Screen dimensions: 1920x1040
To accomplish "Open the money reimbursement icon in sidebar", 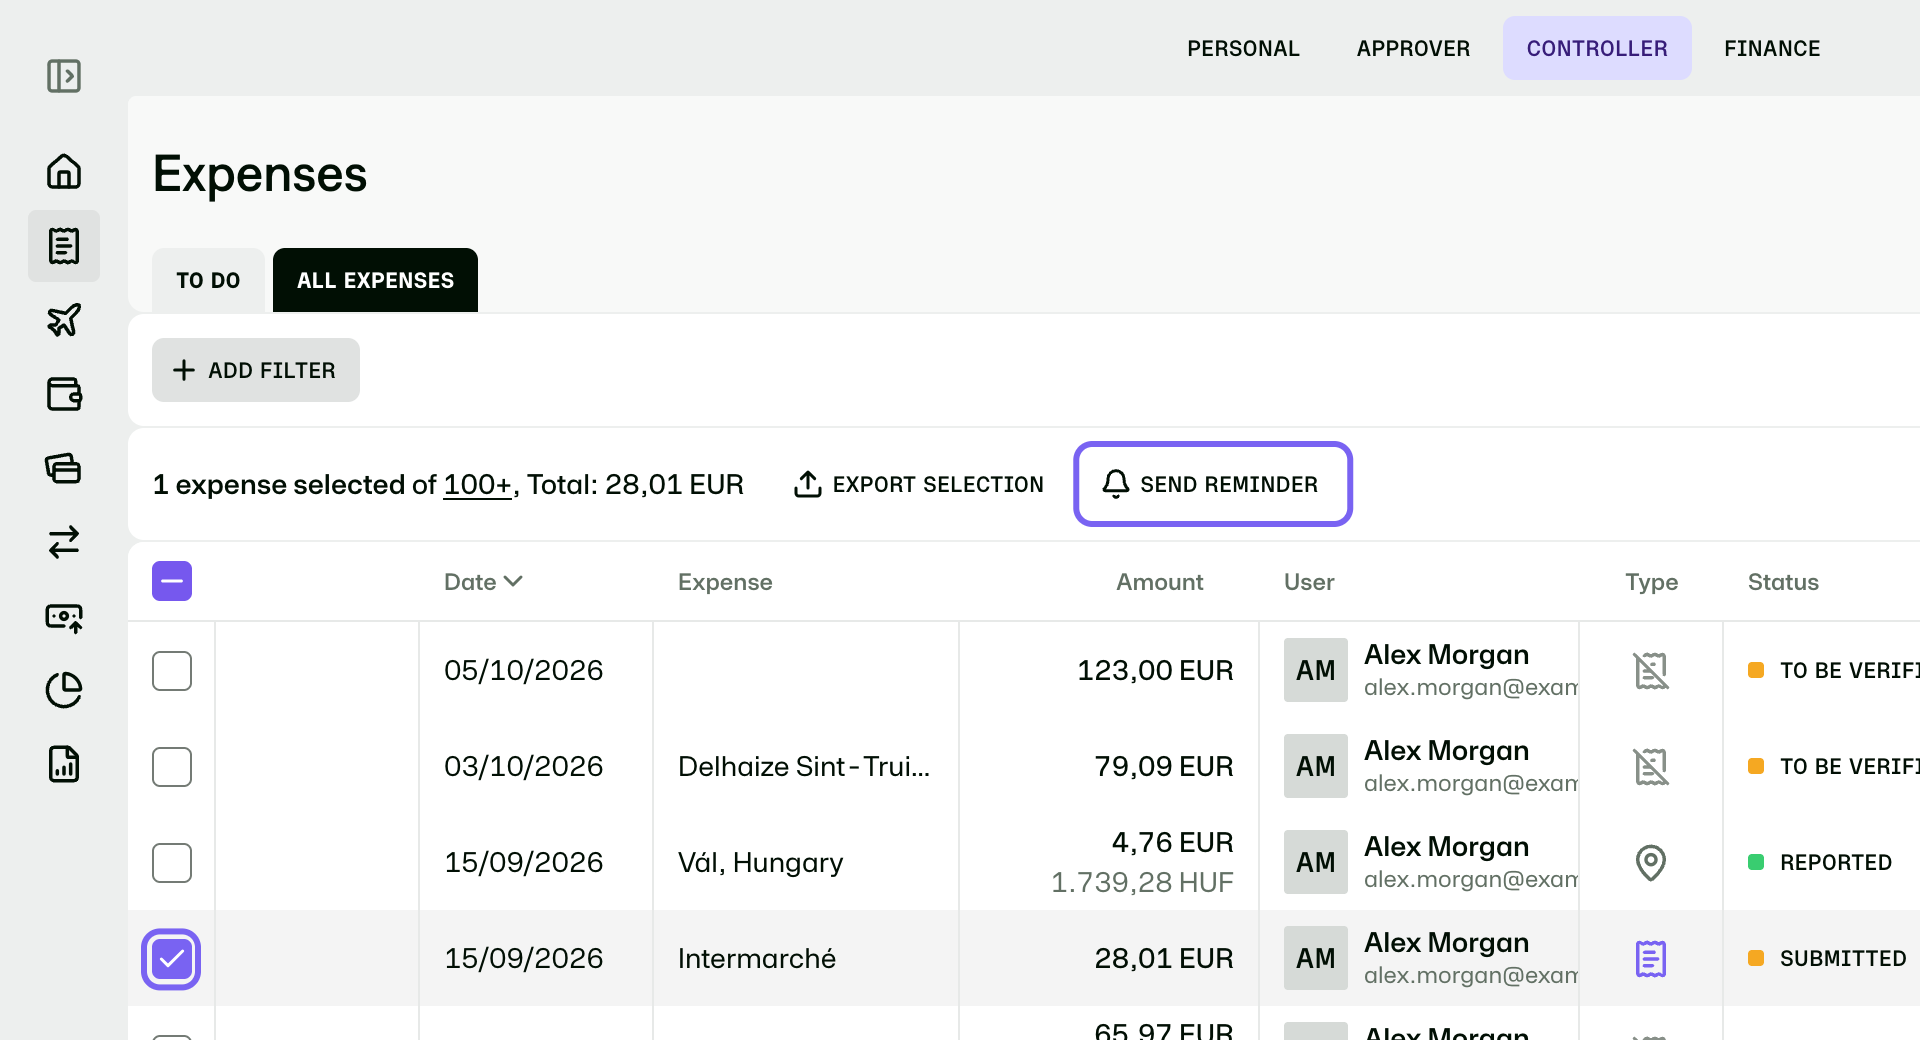I will coord(64,617).
